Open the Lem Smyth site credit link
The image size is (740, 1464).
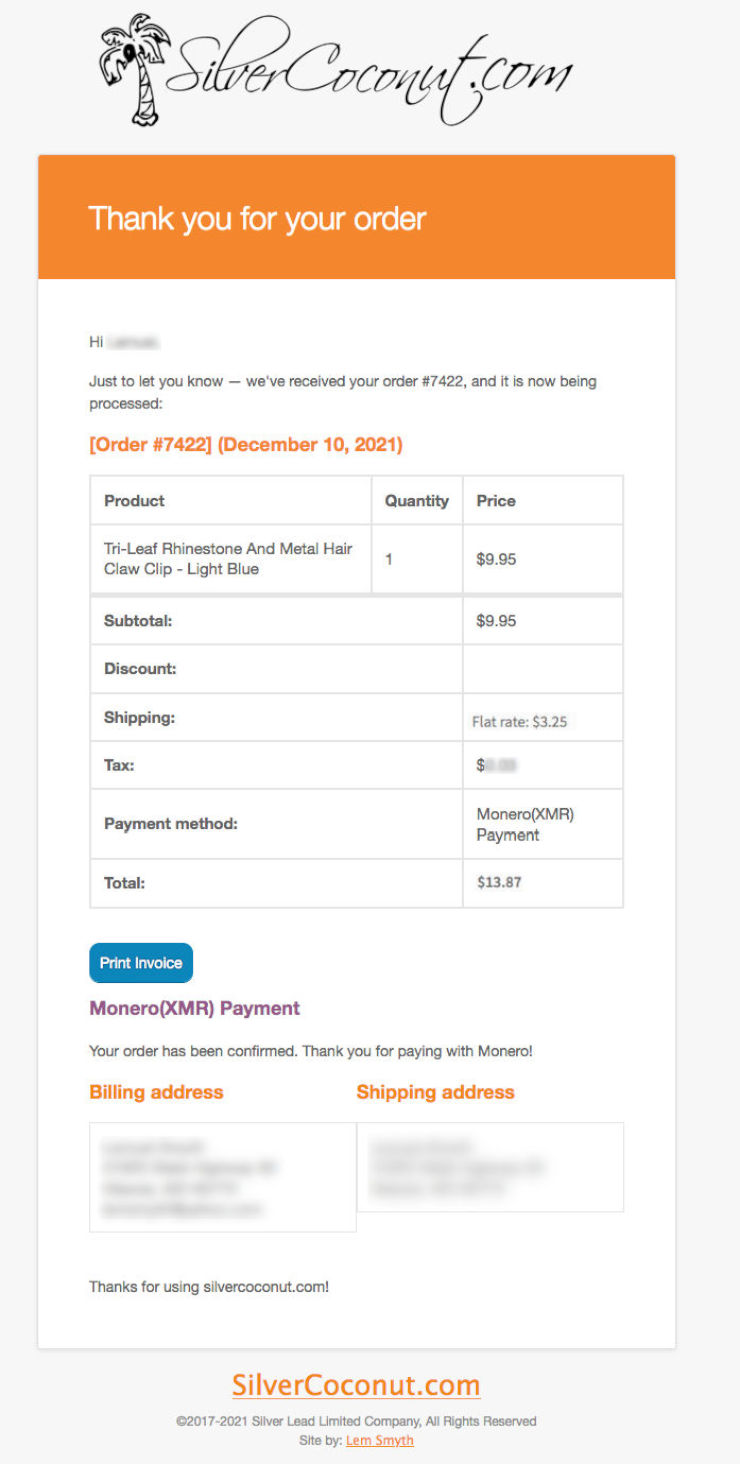click(x=380, y=1440)
